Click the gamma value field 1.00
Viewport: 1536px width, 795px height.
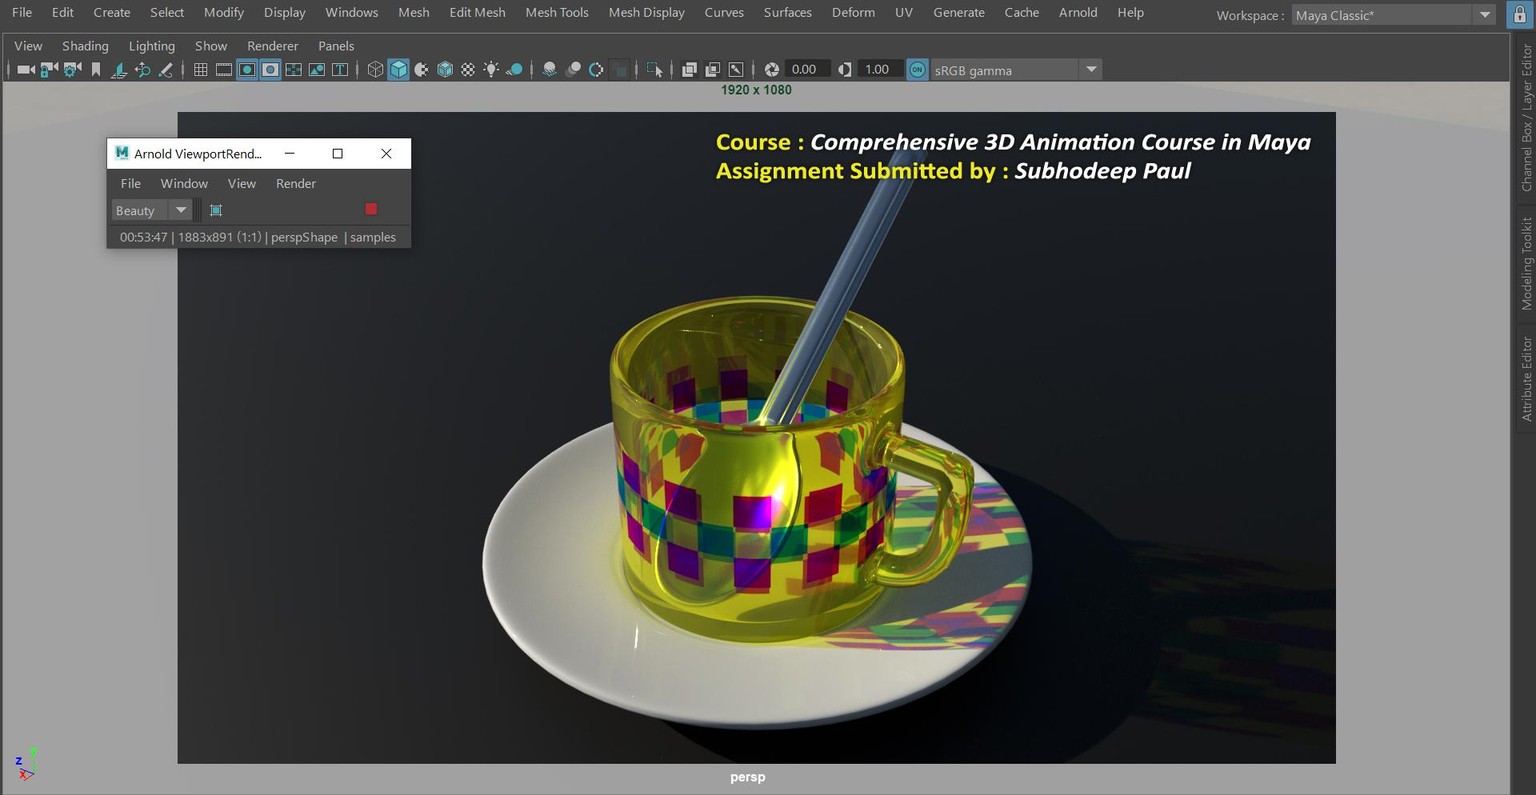[x=881, y=69]
